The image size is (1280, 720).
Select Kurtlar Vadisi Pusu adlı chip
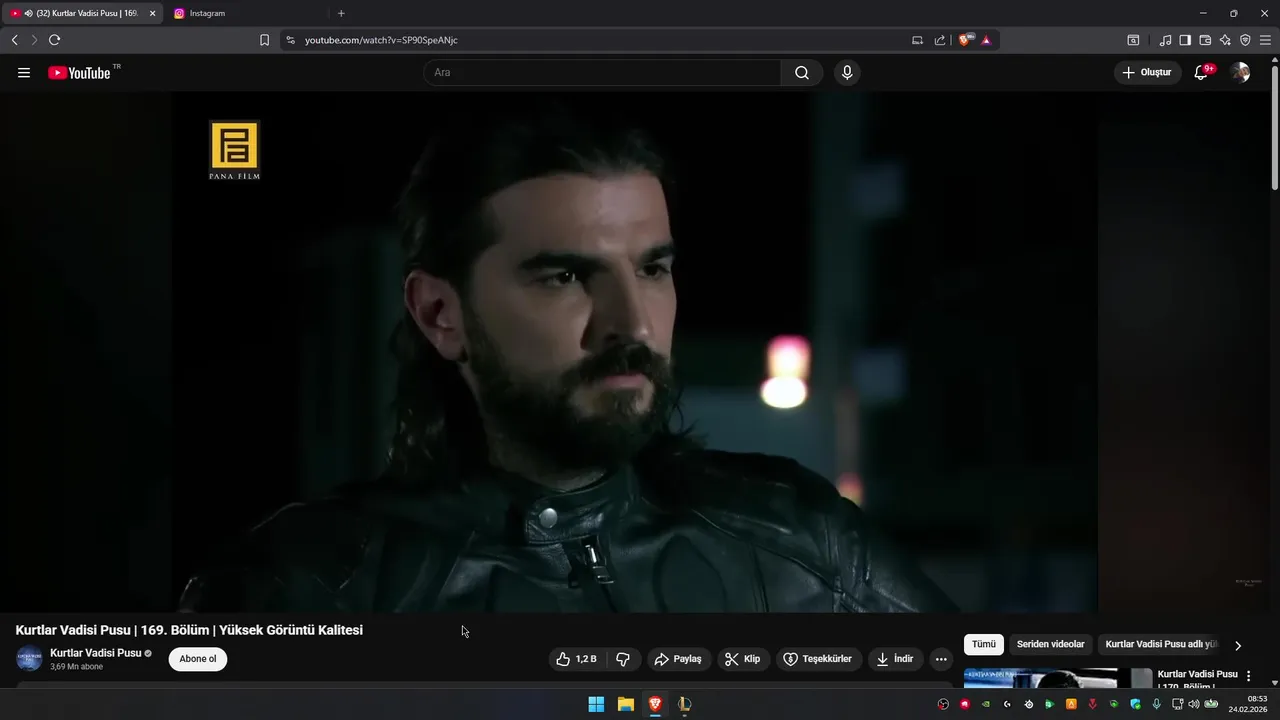click(x=1160, y=645)
